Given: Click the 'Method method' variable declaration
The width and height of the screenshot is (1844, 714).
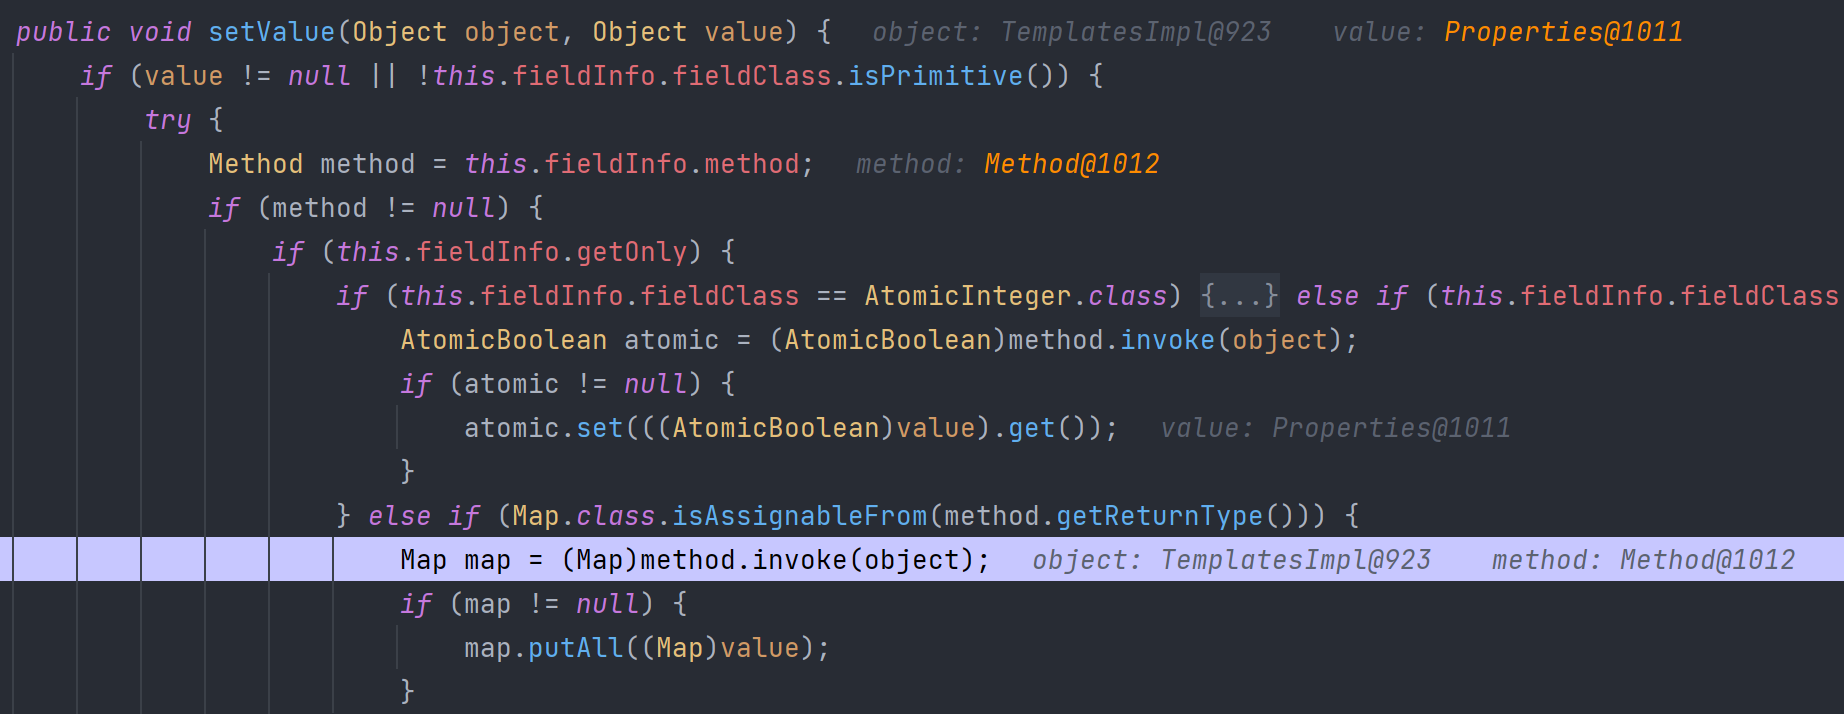Looking at the screenshot, I should point(312,164).
